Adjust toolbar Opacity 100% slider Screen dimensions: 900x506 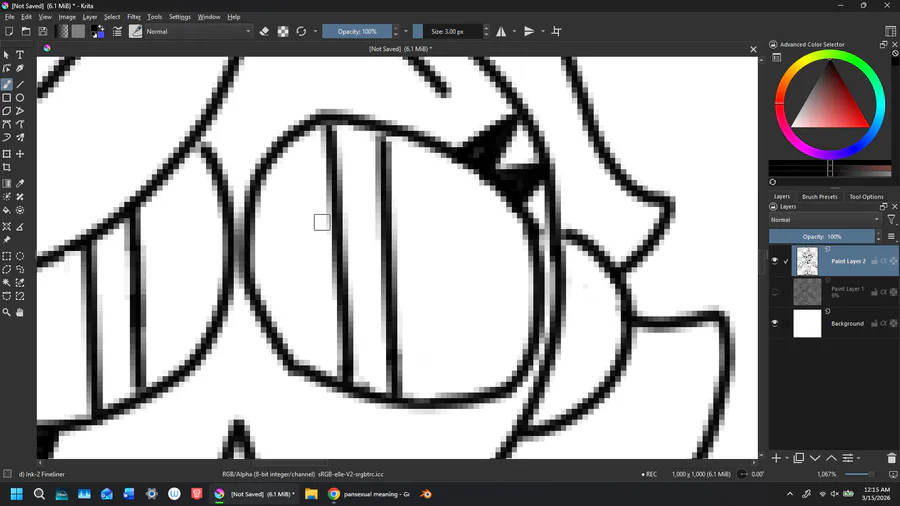click(357, 32)
